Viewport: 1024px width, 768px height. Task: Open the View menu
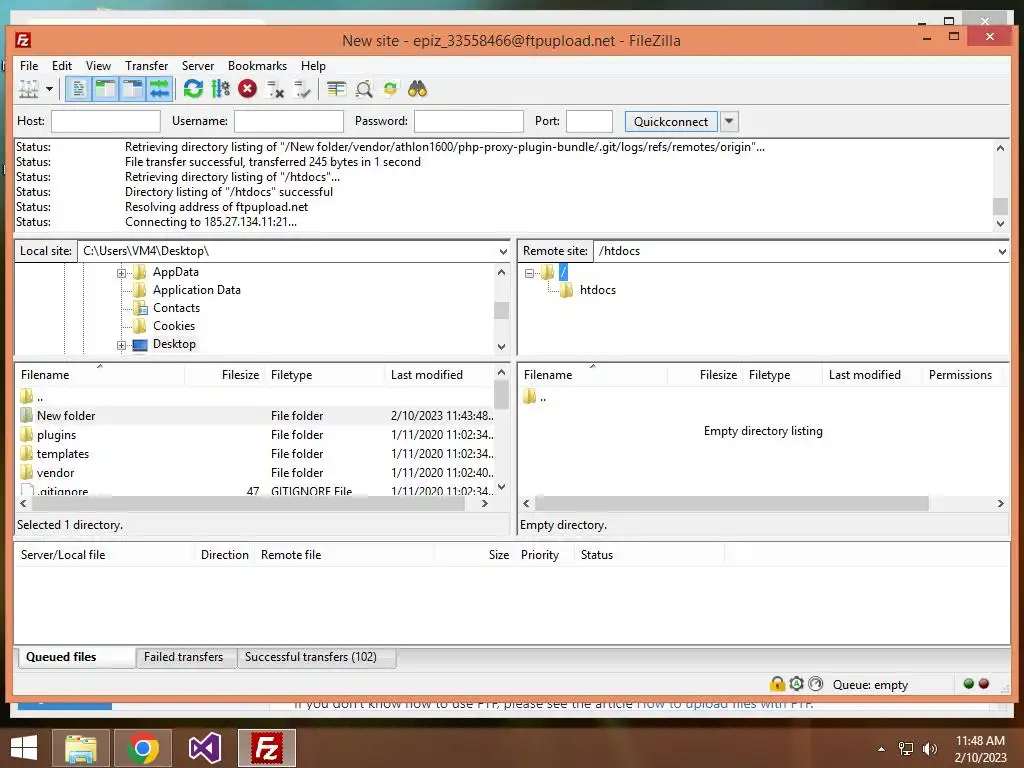[98, 66]
